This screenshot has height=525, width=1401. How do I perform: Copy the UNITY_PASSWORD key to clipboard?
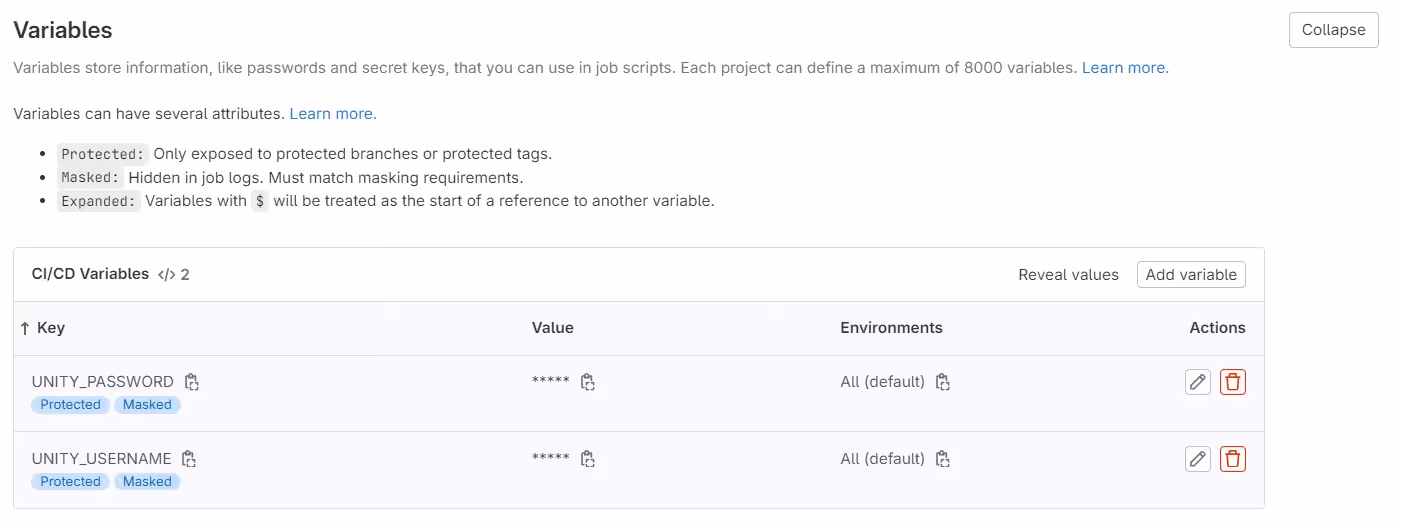click(192, 382)
